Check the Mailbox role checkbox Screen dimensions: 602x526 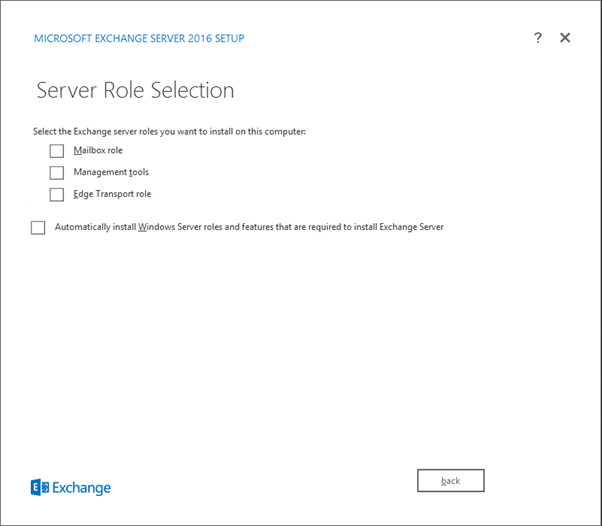(x=57, y=151)
